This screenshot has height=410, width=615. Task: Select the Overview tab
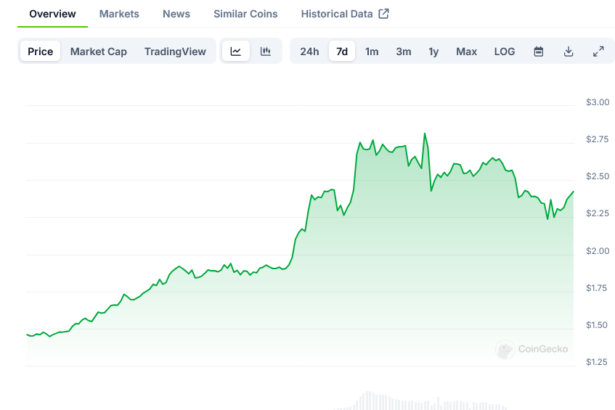pos(52,14)
